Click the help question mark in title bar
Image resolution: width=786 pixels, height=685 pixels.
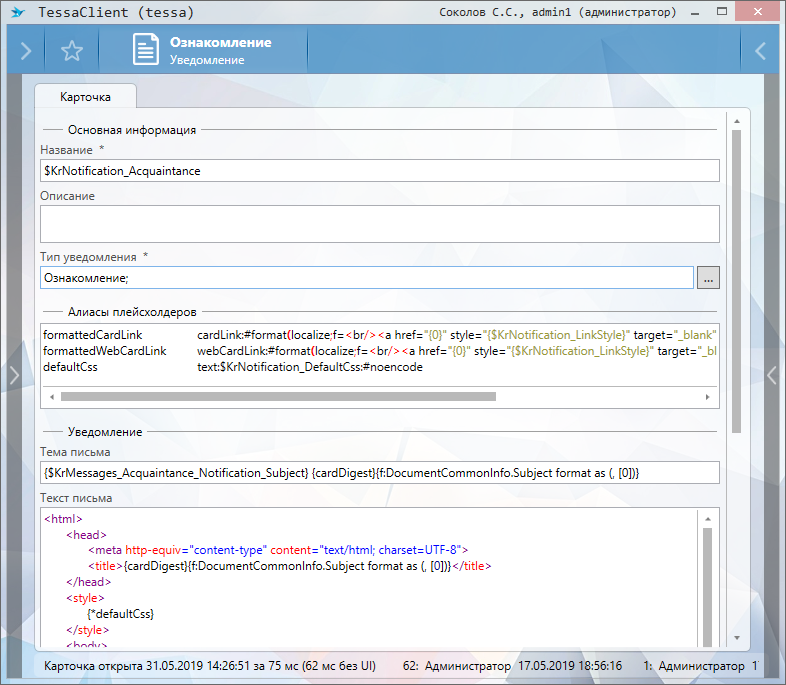tap(693, 13)
